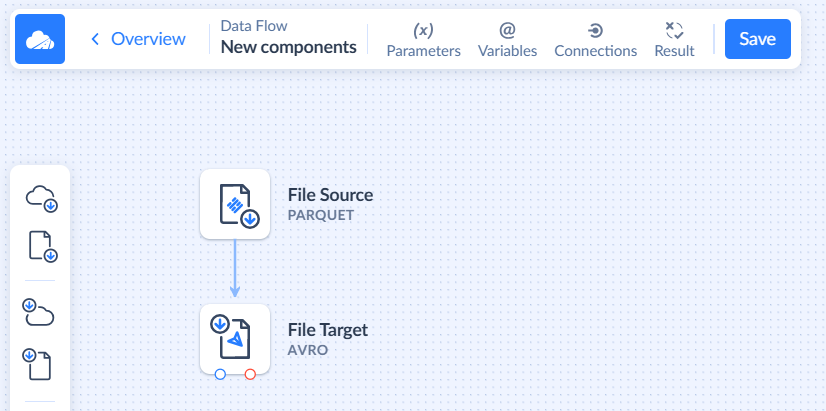Click the cloud logo home icon
Screen dimensions: 826x411
click(40, 39)
